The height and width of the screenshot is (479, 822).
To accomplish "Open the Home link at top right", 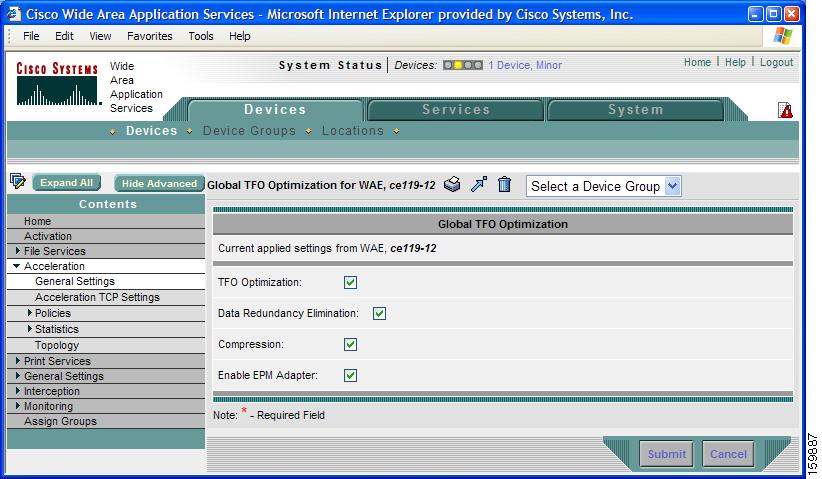I will pyautogui.click(x=697, y=62).
